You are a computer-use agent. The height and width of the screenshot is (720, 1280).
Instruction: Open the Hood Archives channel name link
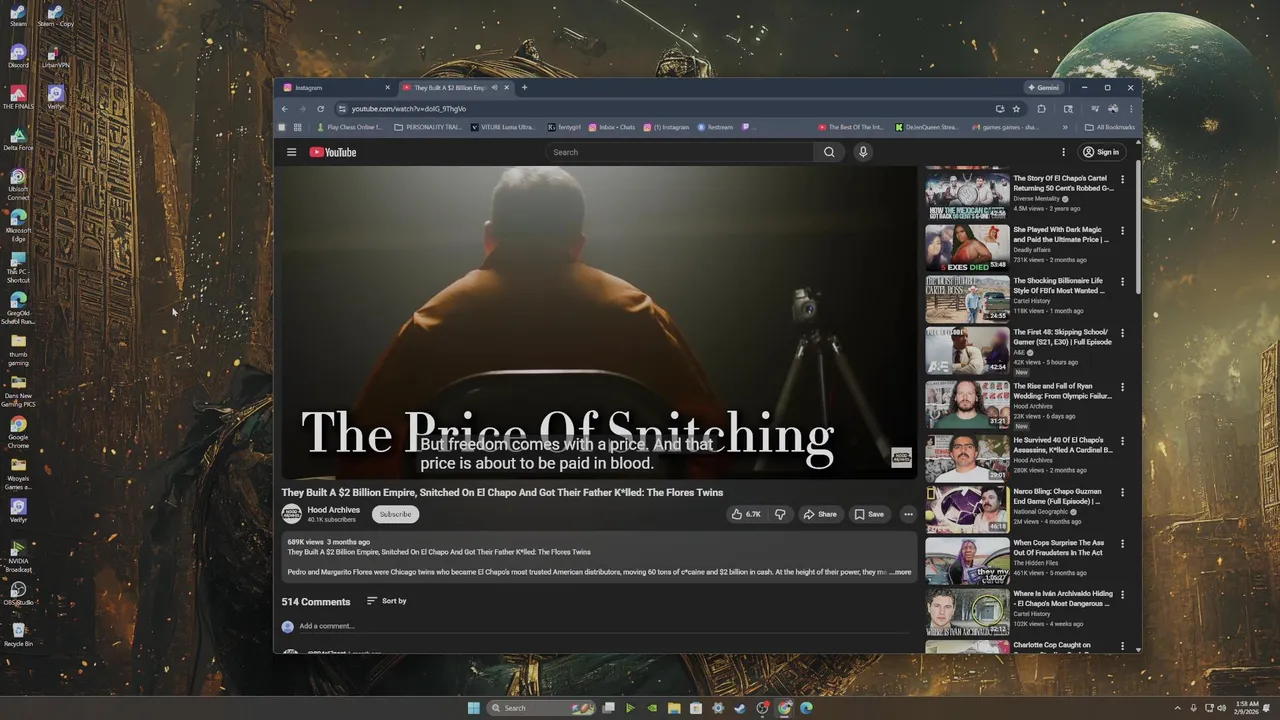[x=333, y=510]
